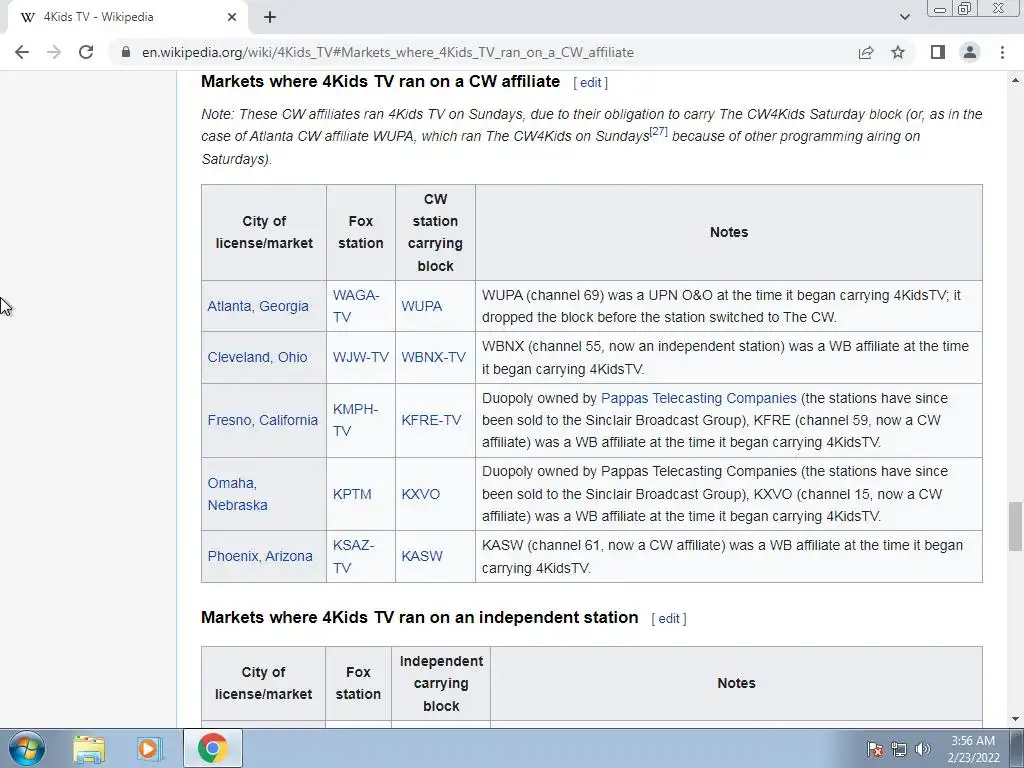
Task: Select the heading 'Markets where 4Kids TV ran on a CW affiliate'
Action: coord(381,82)
